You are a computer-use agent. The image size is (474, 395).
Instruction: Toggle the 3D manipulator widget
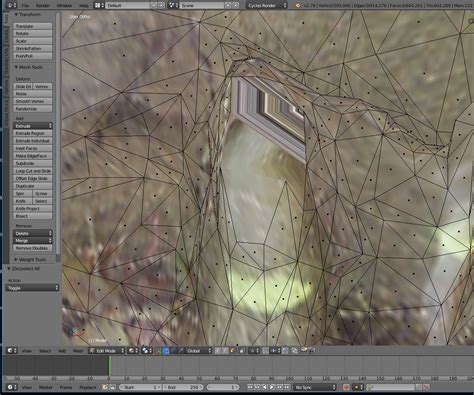(159, 350)
